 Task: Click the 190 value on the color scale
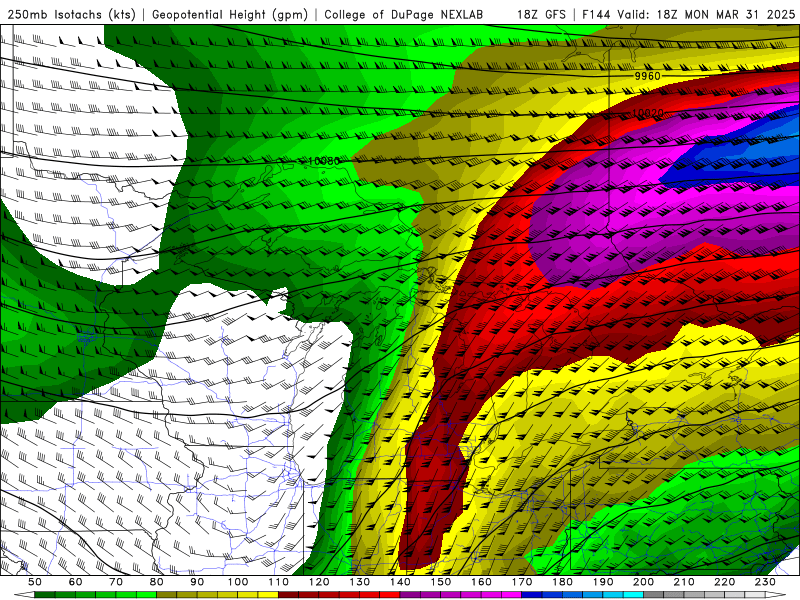coord(603,582)
